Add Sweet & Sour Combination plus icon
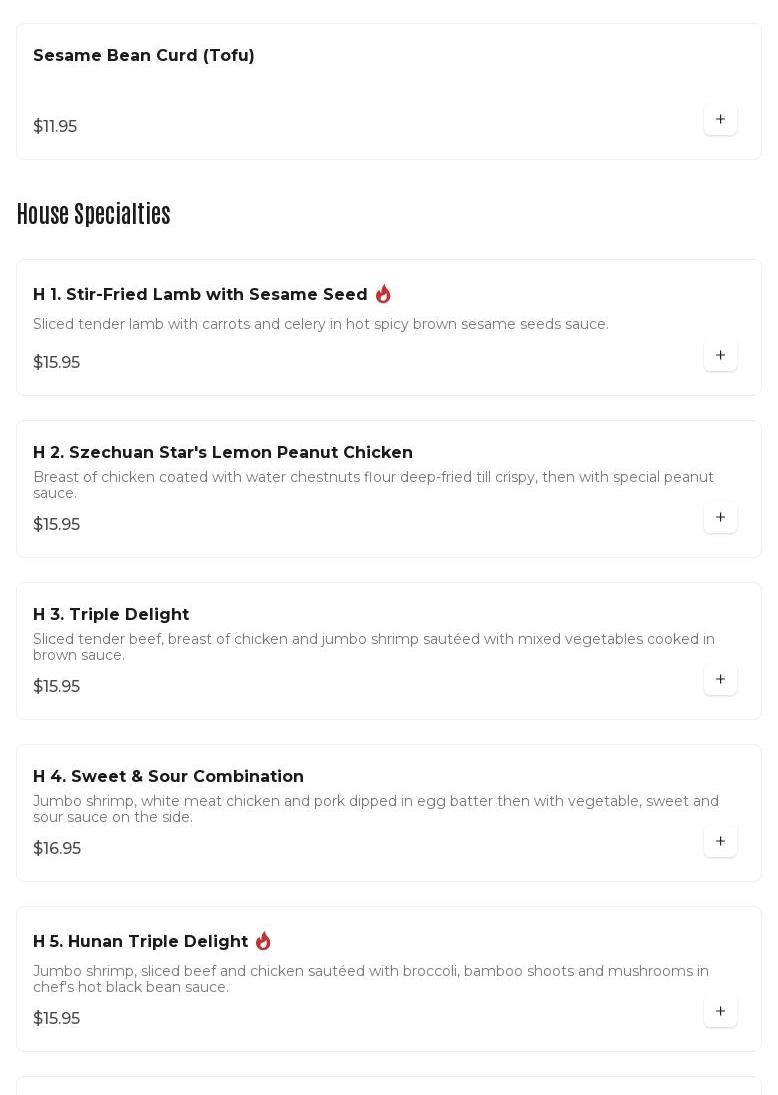The width and height of the screenshot is (778, 1095). [720, 842]
